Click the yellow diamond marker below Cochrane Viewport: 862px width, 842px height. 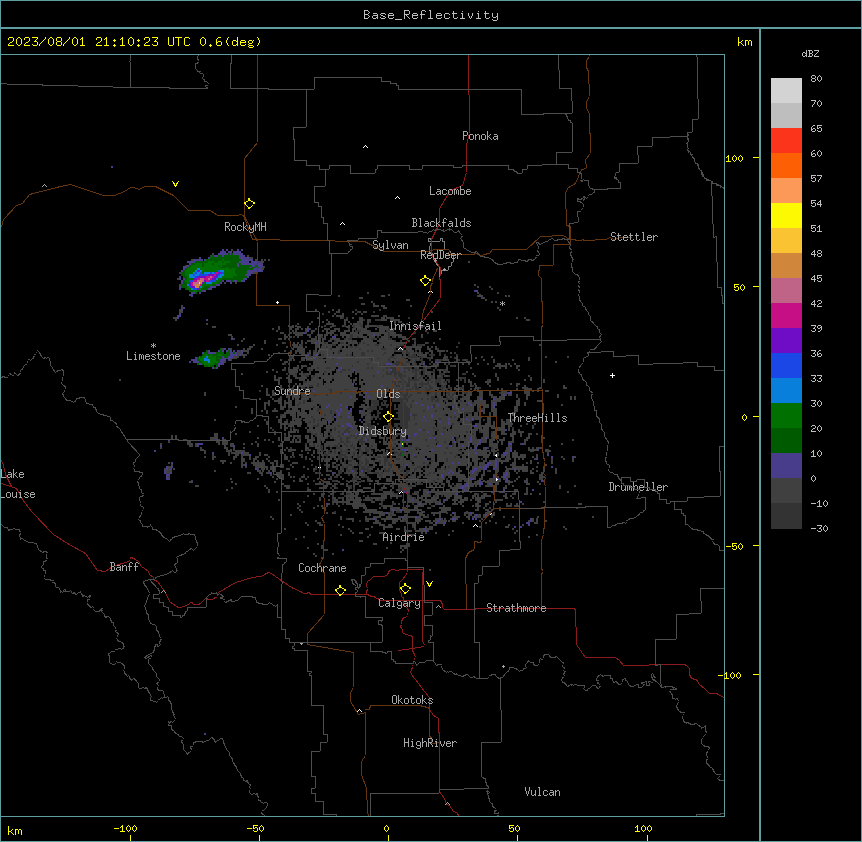pos(340,590)
